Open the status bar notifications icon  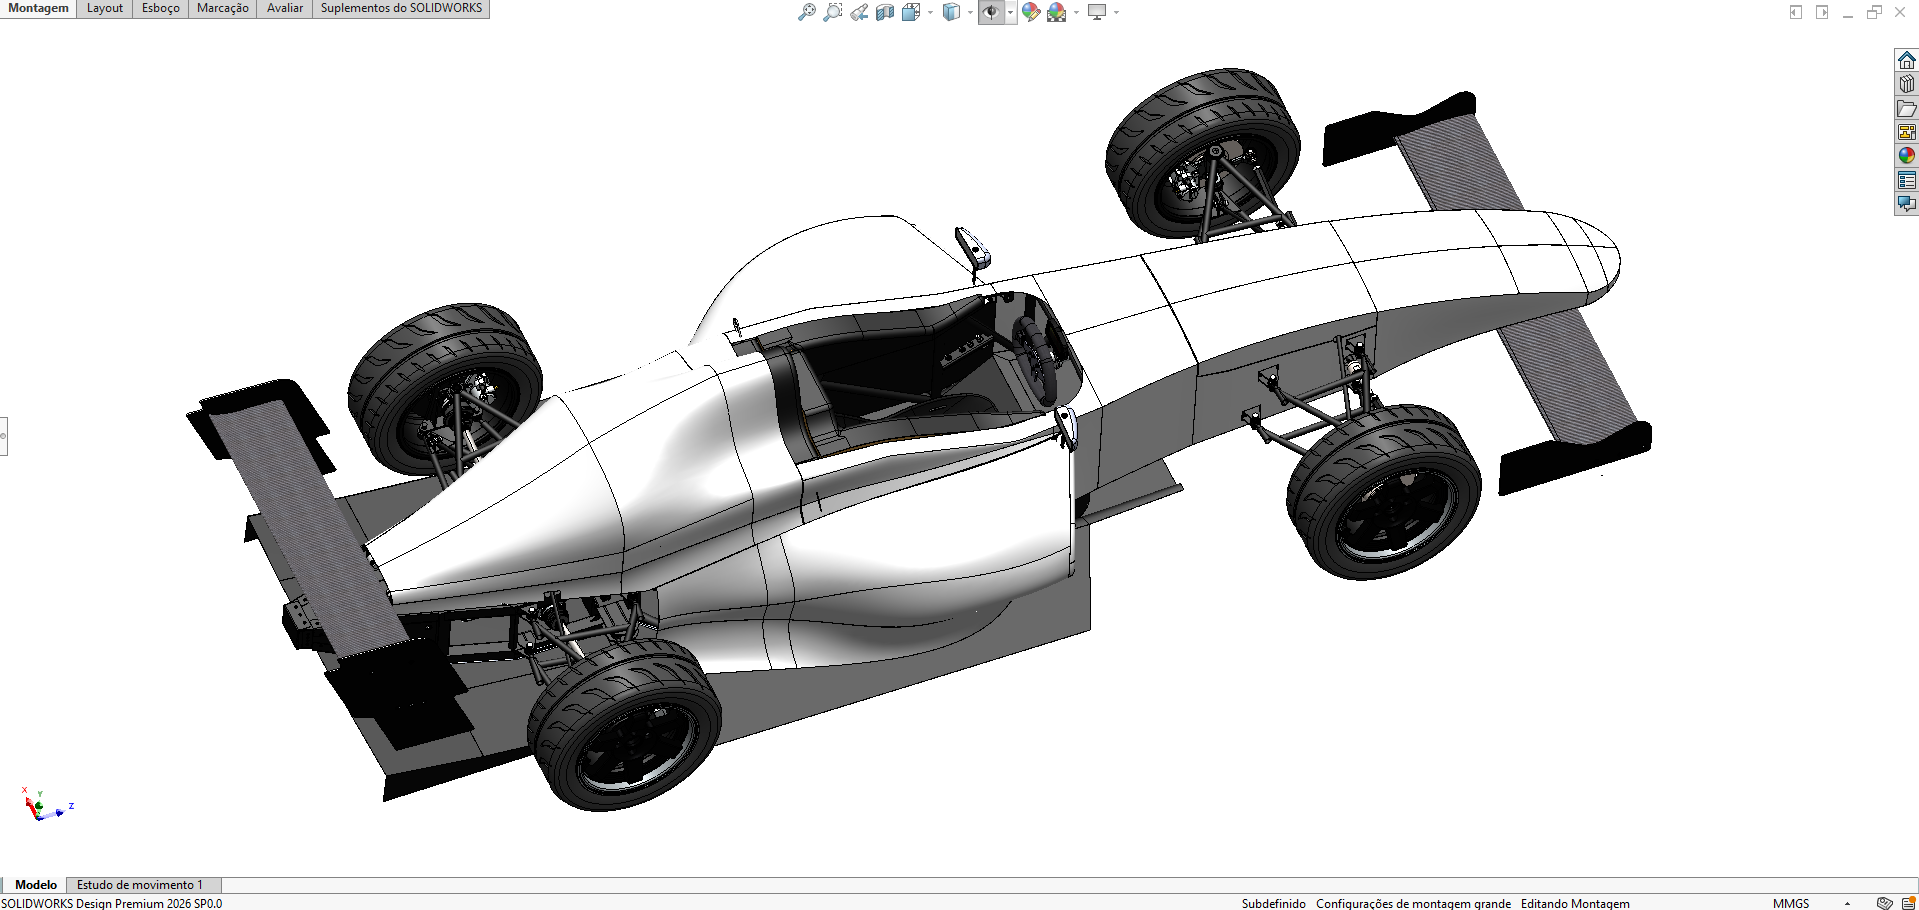coord(1908,903)
